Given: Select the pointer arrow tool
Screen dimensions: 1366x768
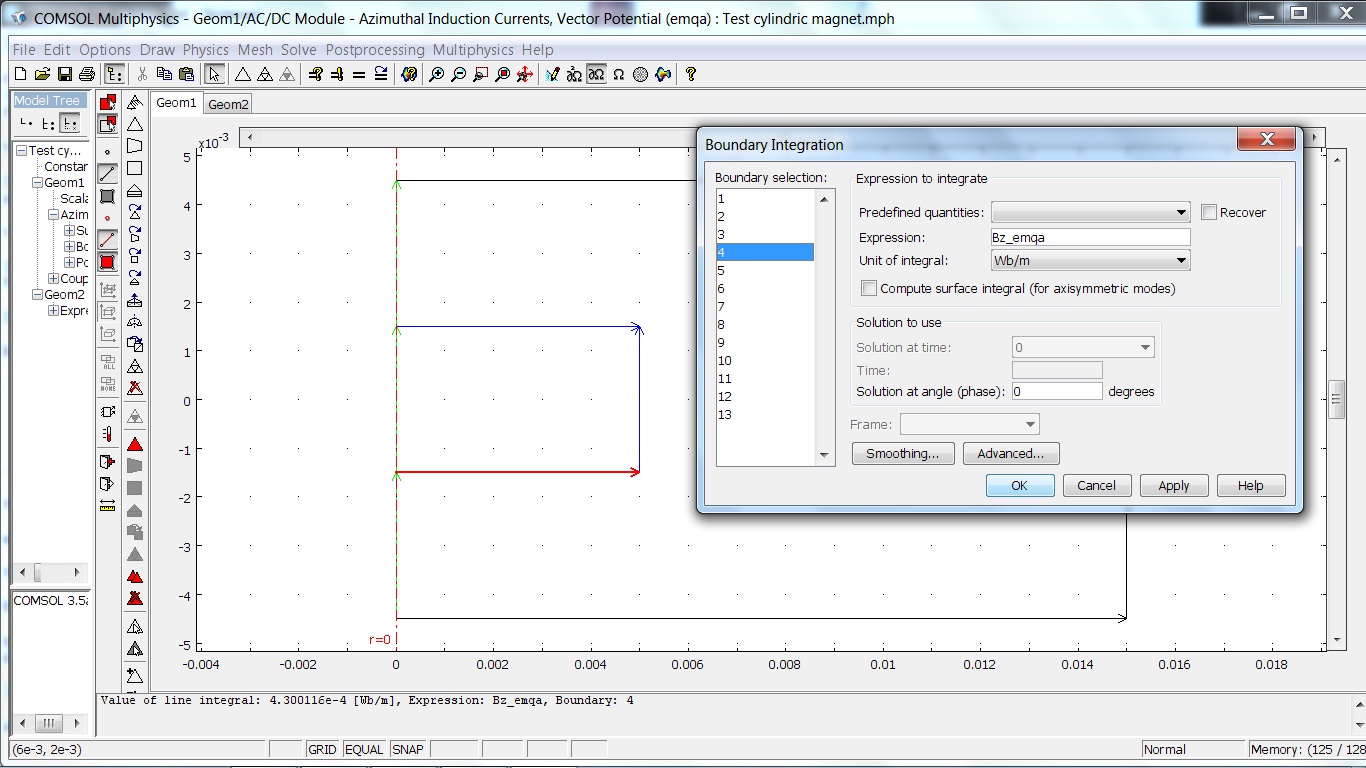Looking at the screenshot, I should (x=214, y=74).
